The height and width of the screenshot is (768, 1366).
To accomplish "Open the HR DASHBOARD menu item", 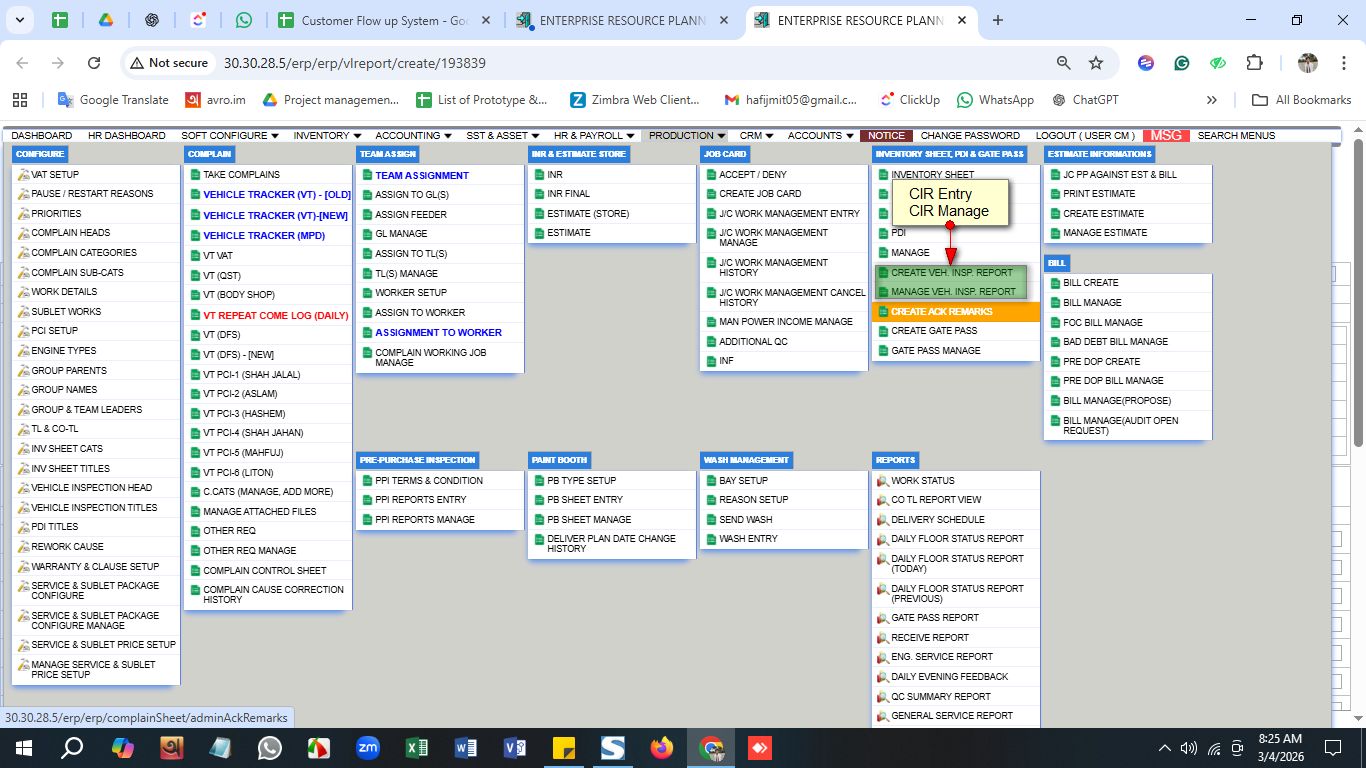I will tap(127, 135).
